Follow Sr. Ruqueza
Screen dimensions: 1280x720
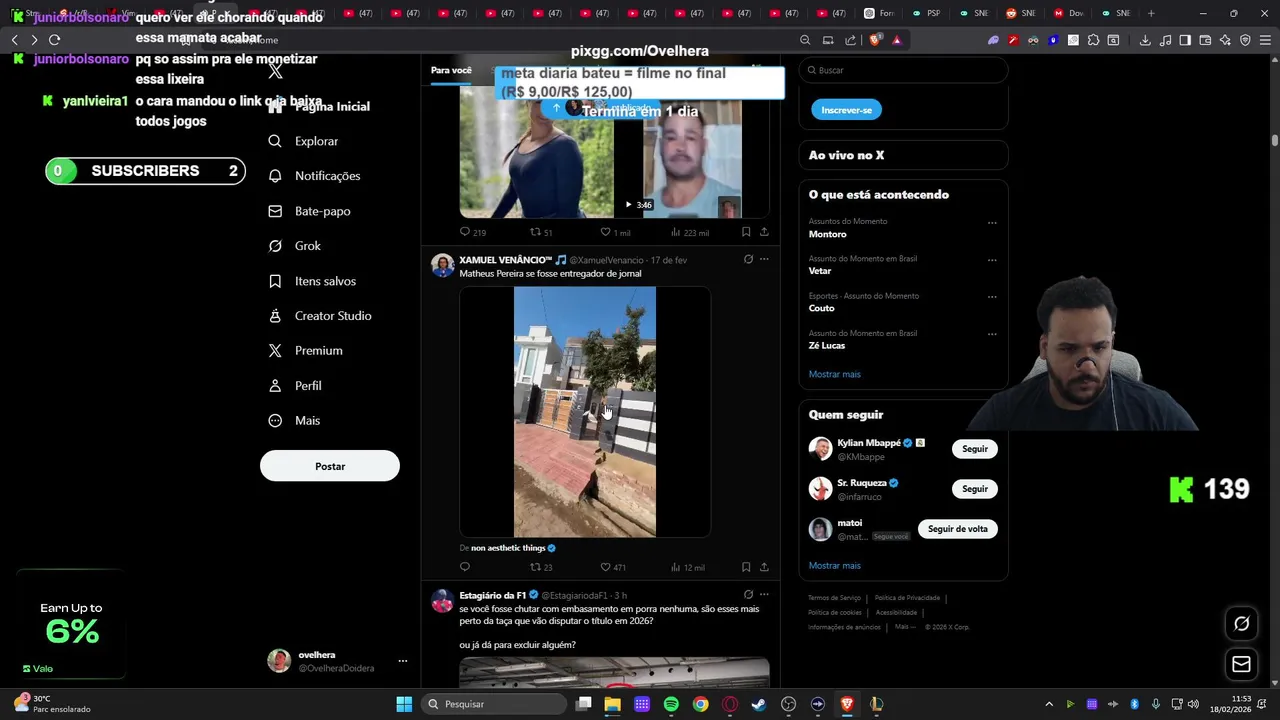point(975,489)
